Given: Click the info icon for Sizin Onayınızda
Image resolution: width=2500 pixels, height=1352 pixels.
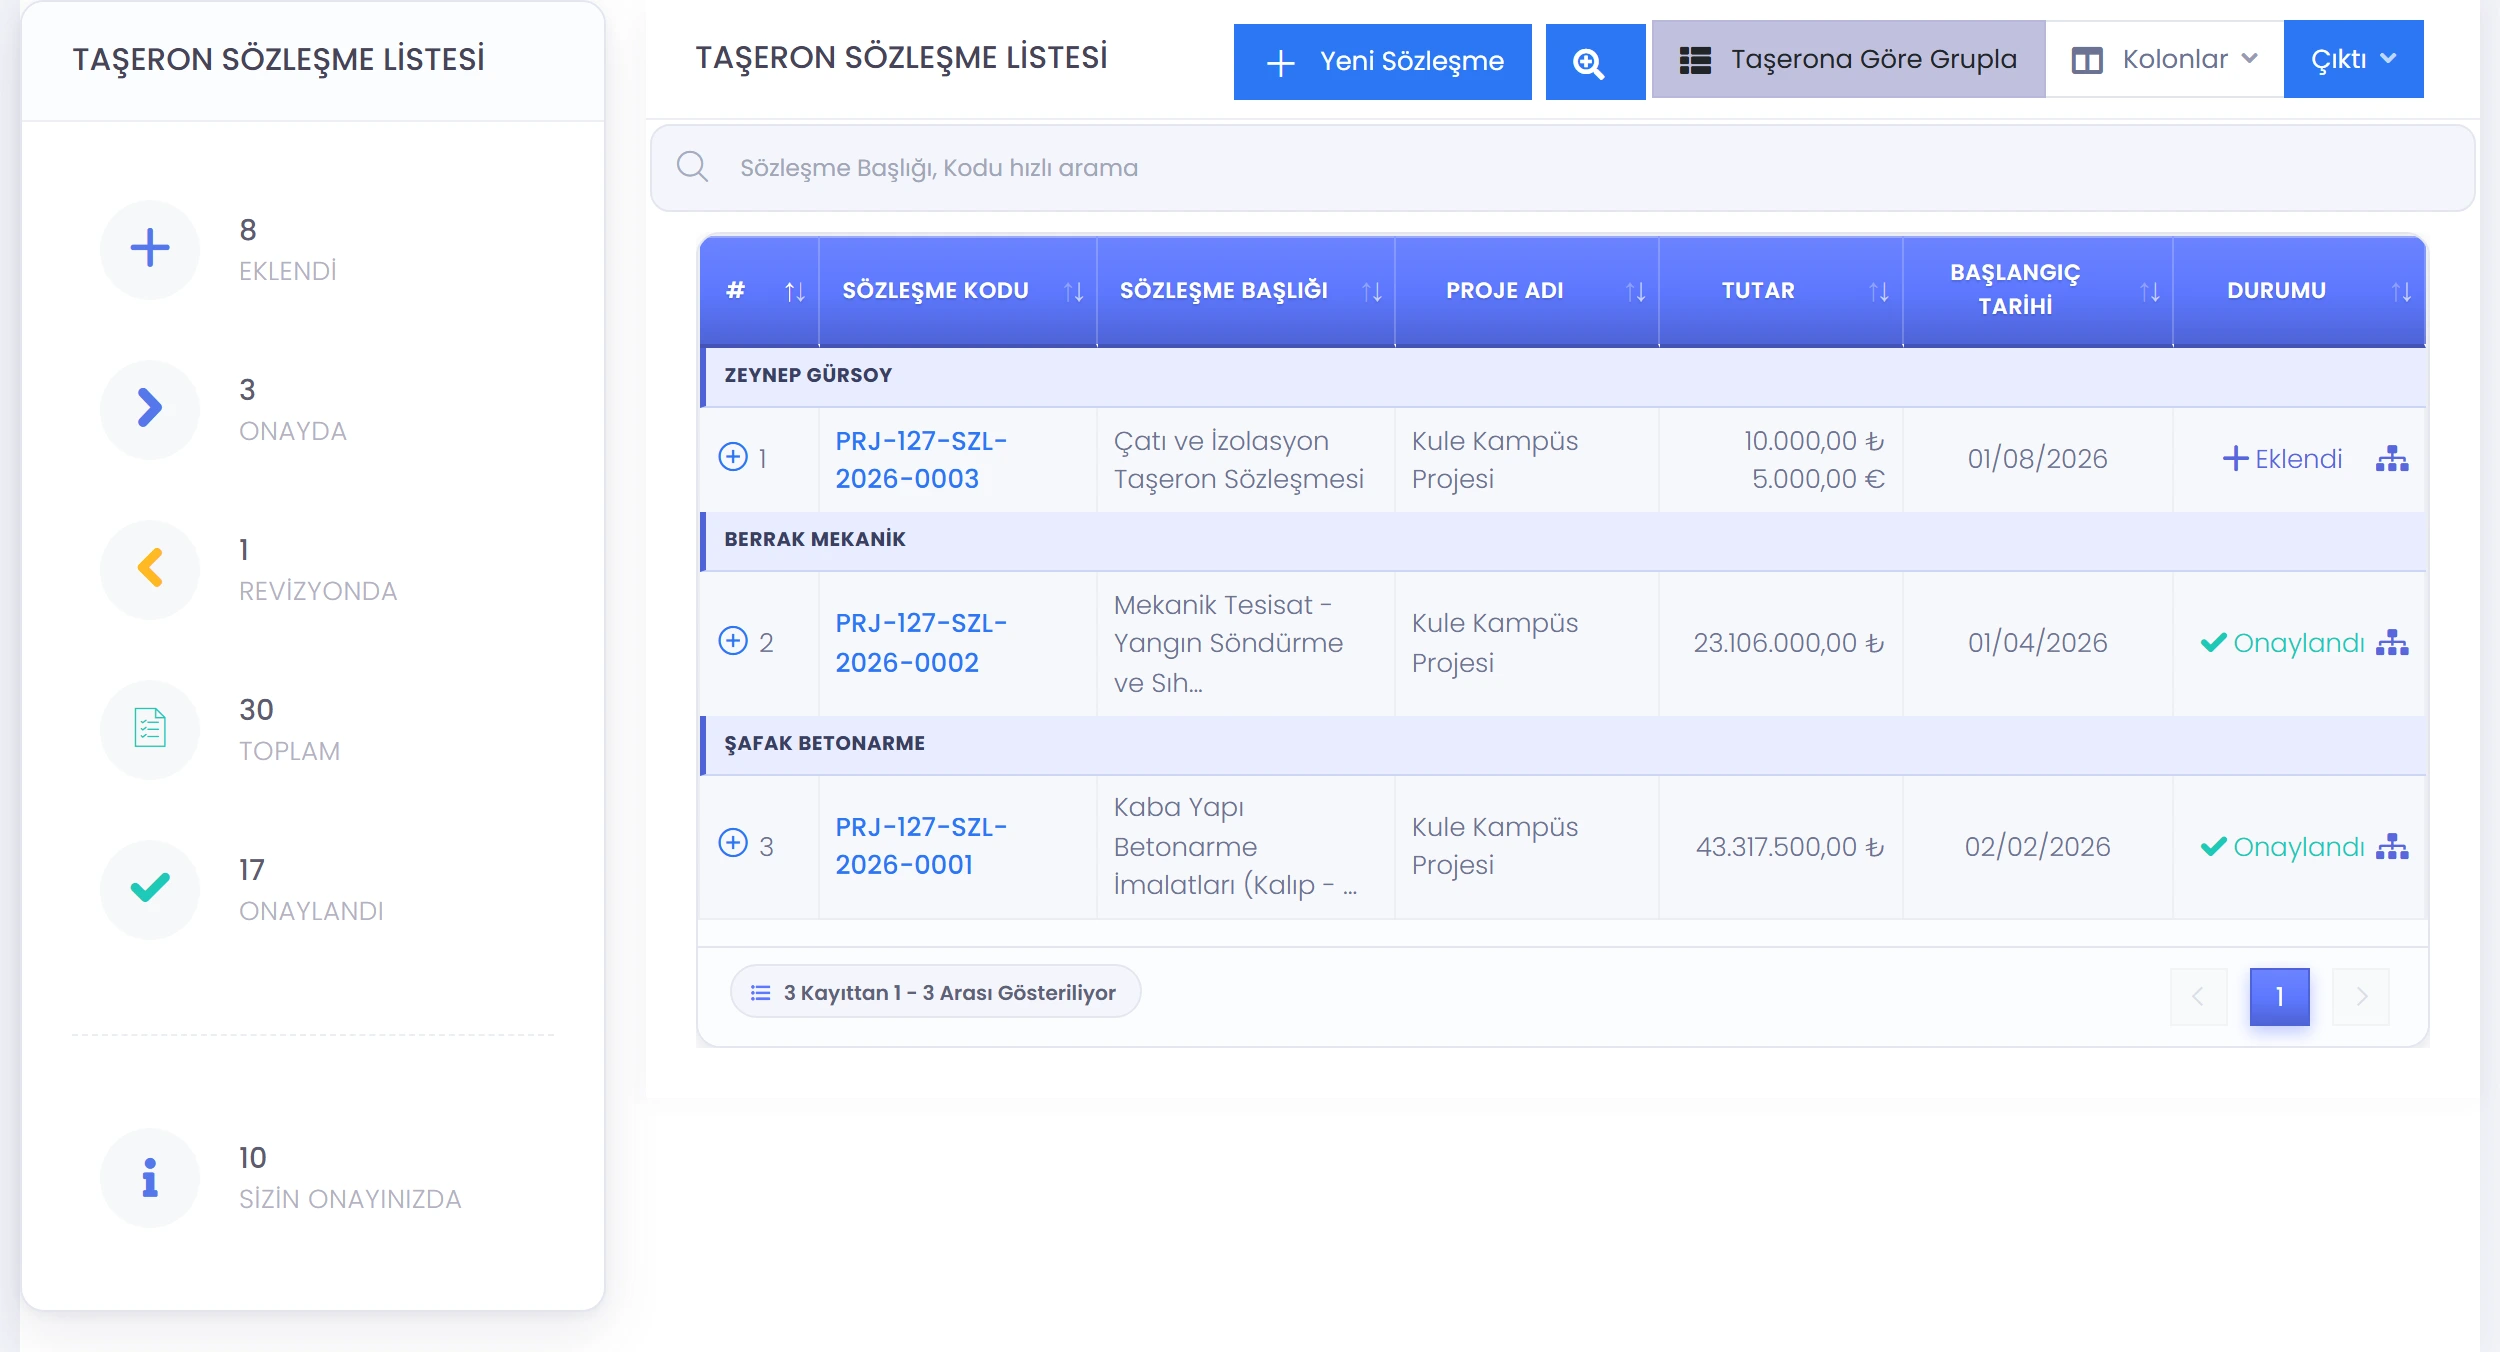Looking at the screenshot, I should click(150, 1177).
